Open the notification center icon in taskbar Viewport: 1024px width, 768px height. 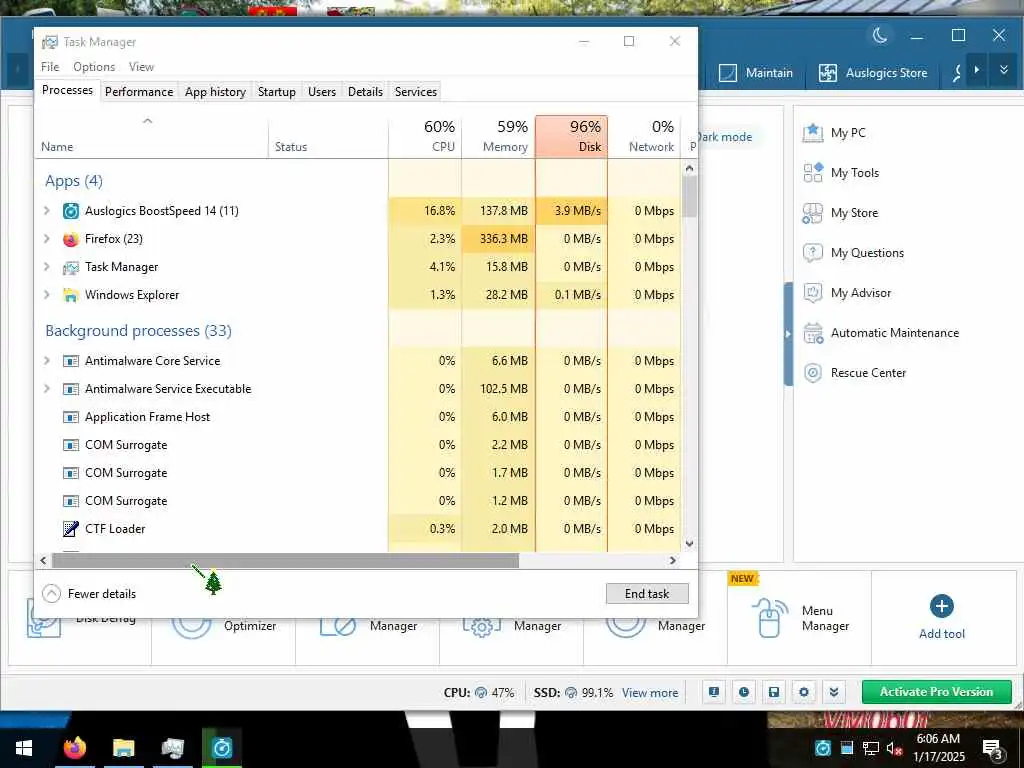pyautogui.click(x=992, y=748)
